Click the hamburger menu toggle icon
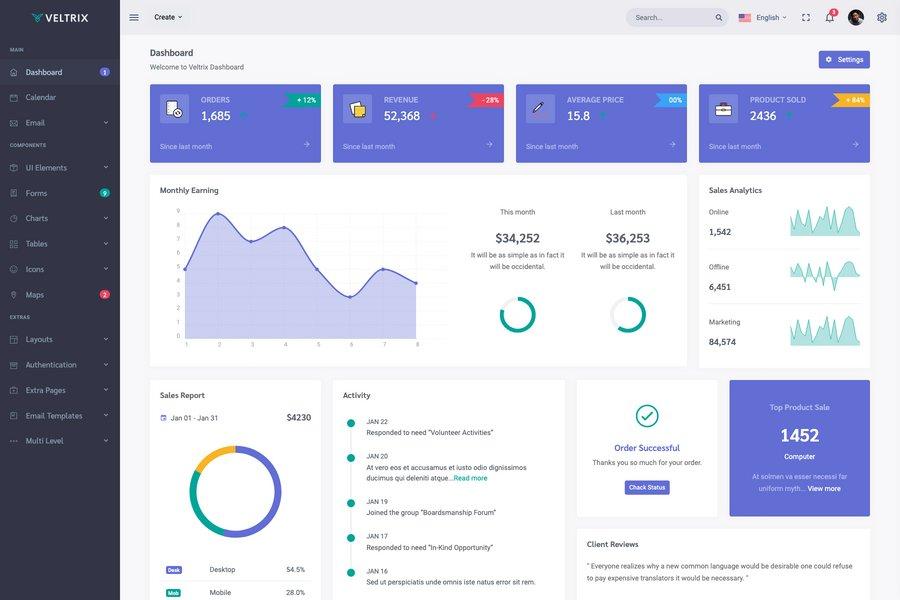The image size is (900, 600). pyautogui.click(x=134, y=17)
